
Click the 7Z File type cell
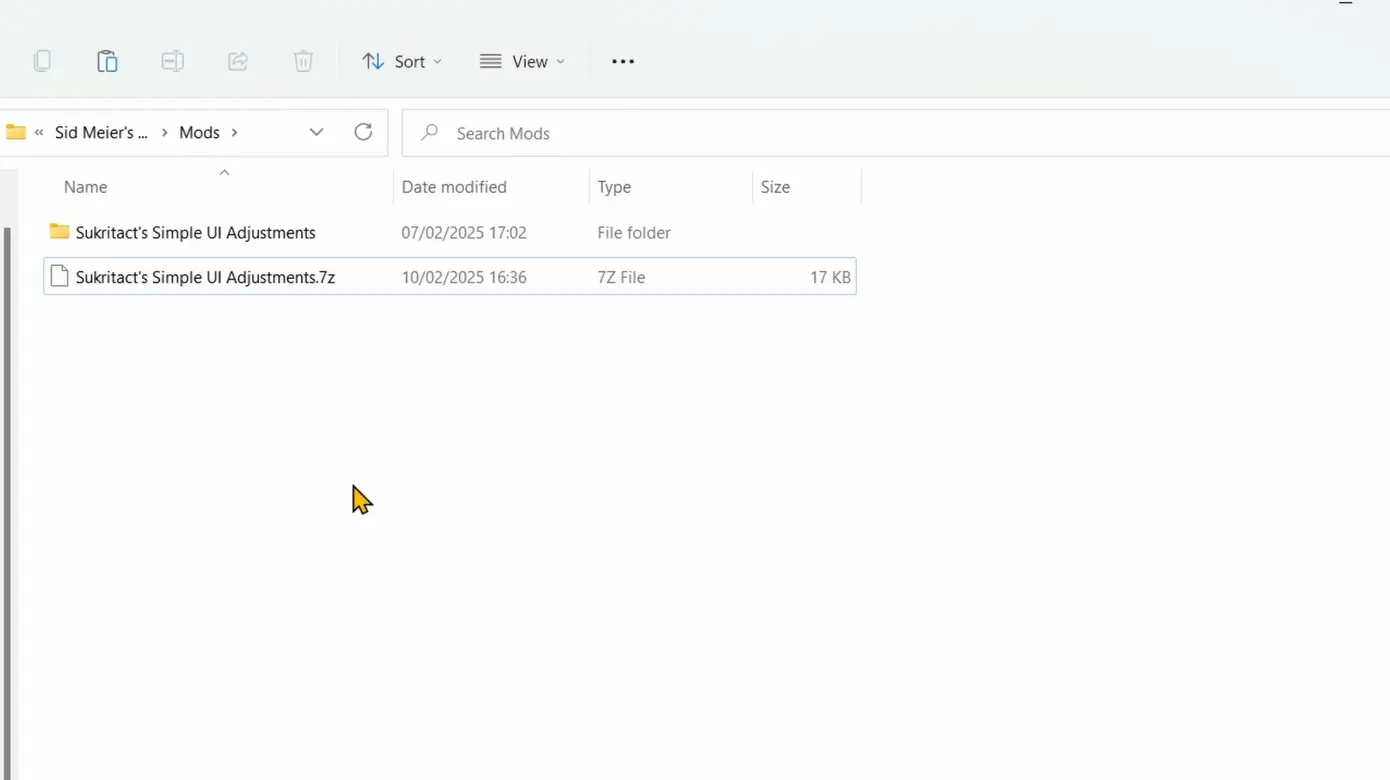[621, 277]
